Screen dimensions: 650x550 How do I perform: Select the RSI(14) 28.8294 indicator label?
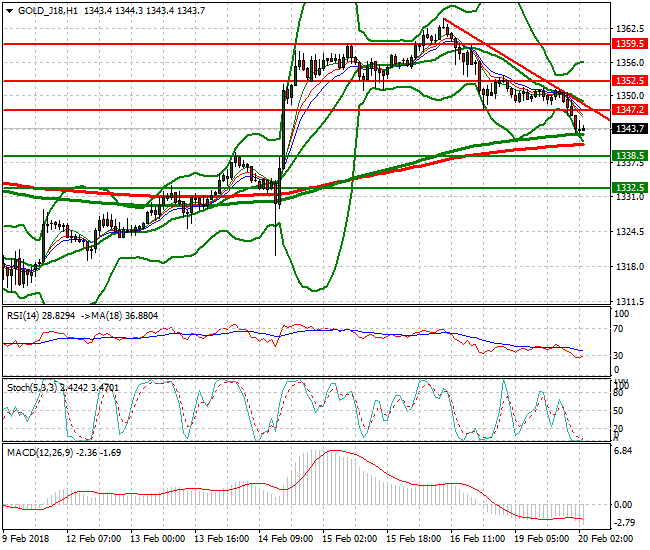pos(41,316)
